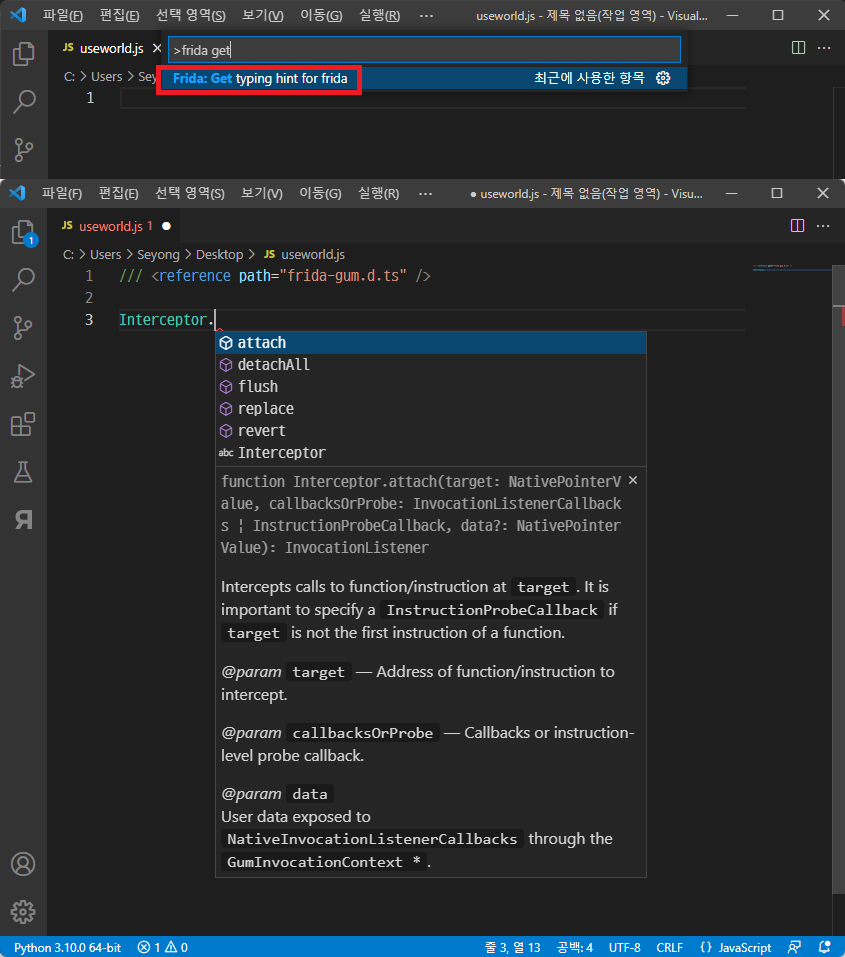The height and width of the screenshot is (957, 845).
Task: Close the Interceptor.attach documentation popup
Action: 632,481
